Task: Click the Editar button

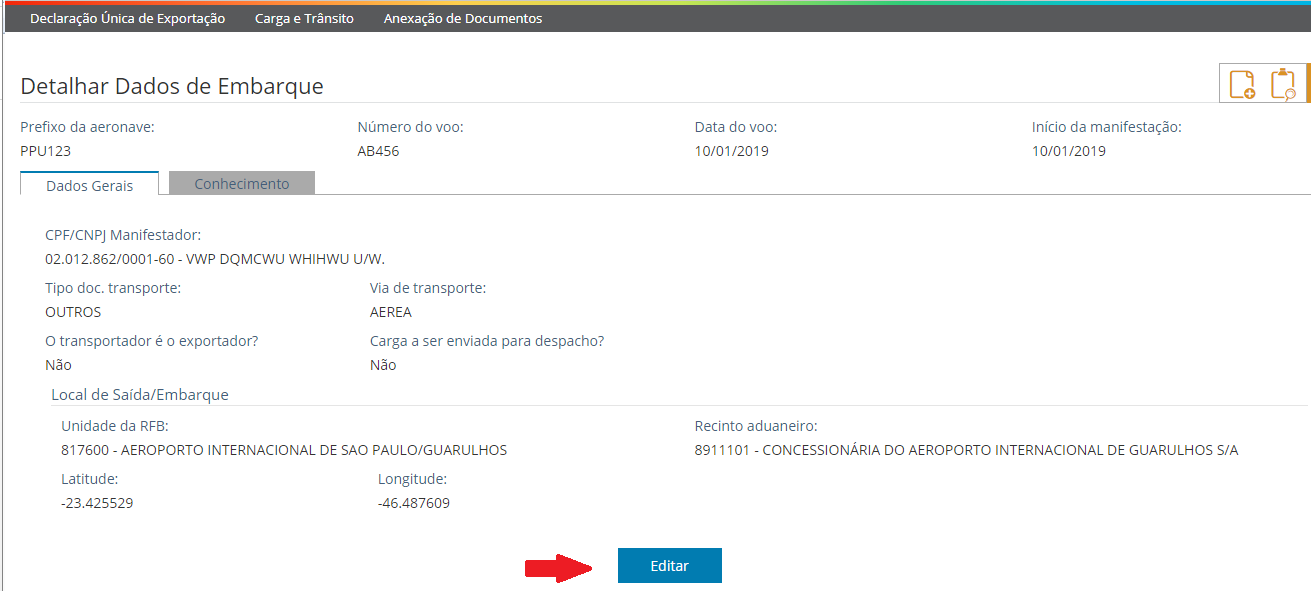Action: click(x=669, y=565)
